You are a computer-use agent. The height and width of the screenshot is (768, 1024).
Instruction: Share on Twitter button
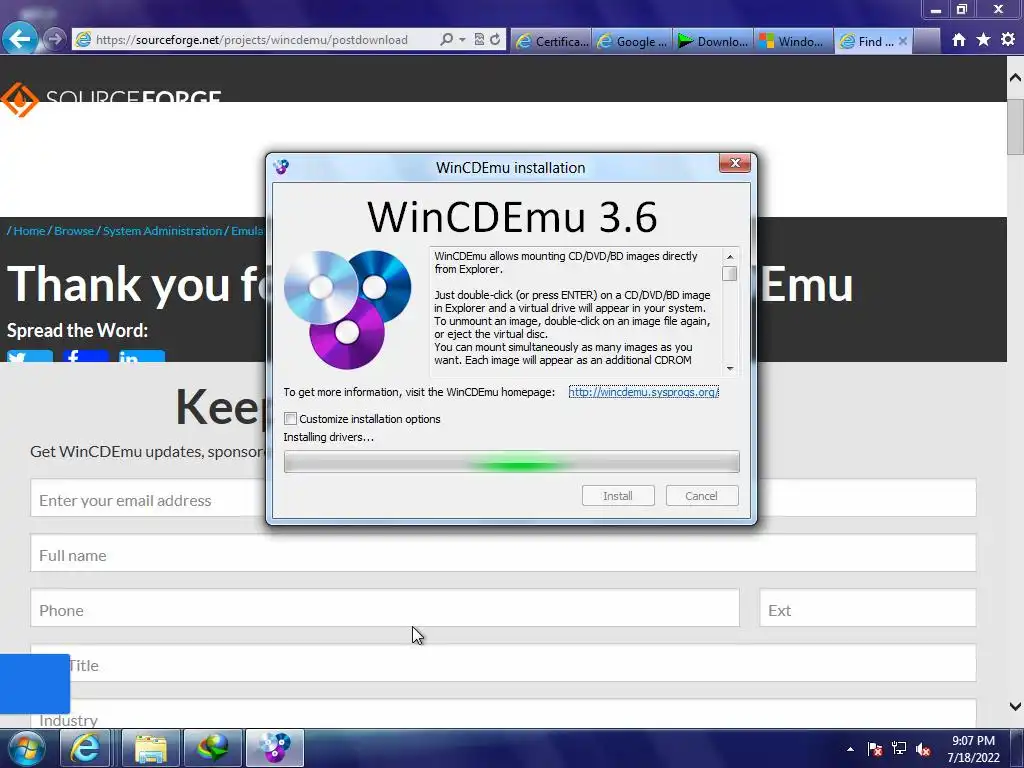(x=29, y=357)
